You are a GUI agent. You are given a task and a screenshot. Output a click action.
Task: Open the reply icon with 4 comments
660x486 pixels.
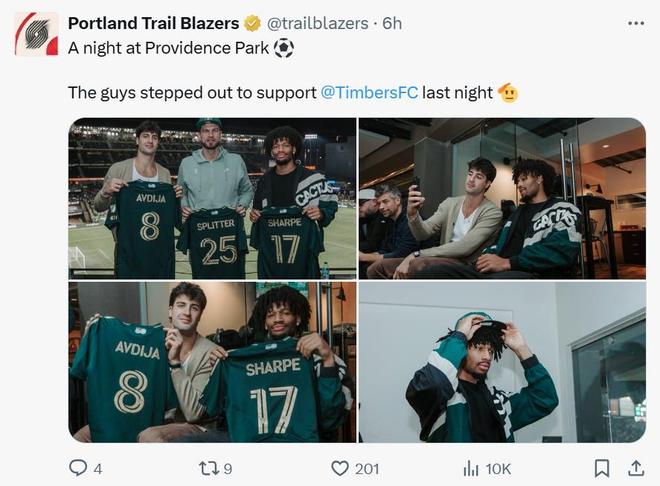tap(78, 468)
